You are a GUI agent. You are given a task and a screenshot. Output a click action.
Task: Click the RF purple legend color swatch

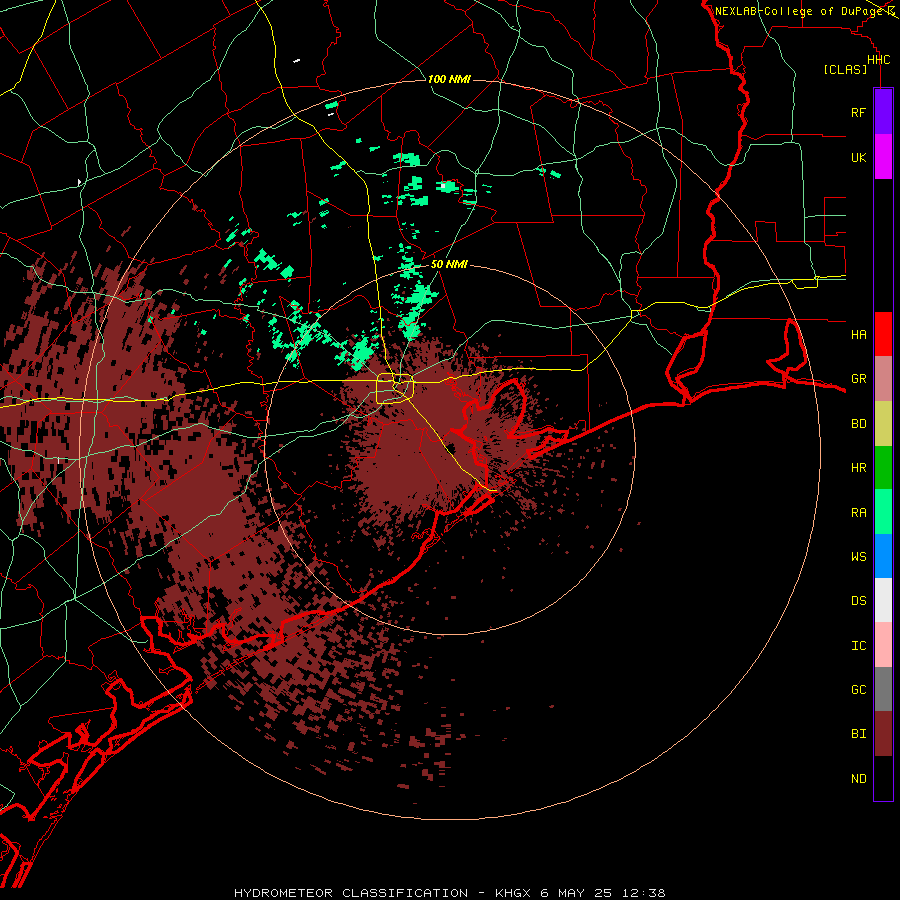[883, 112]
